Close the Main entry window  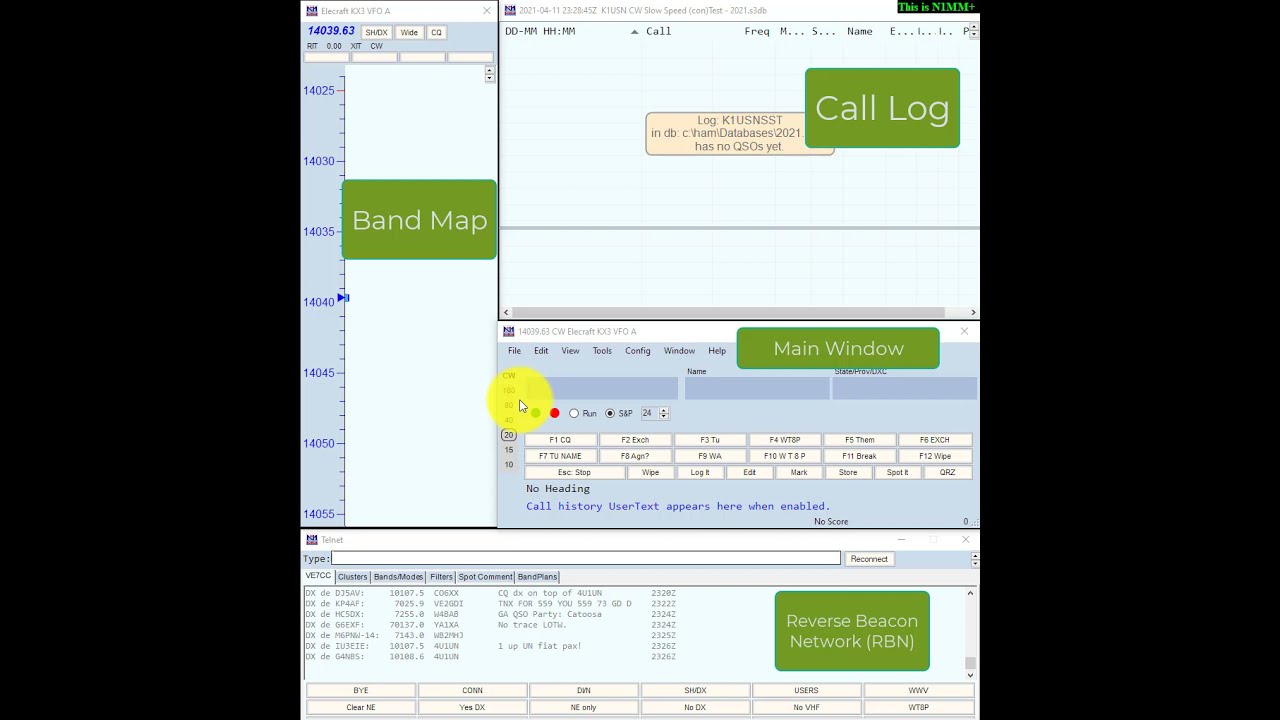(964, 331)
